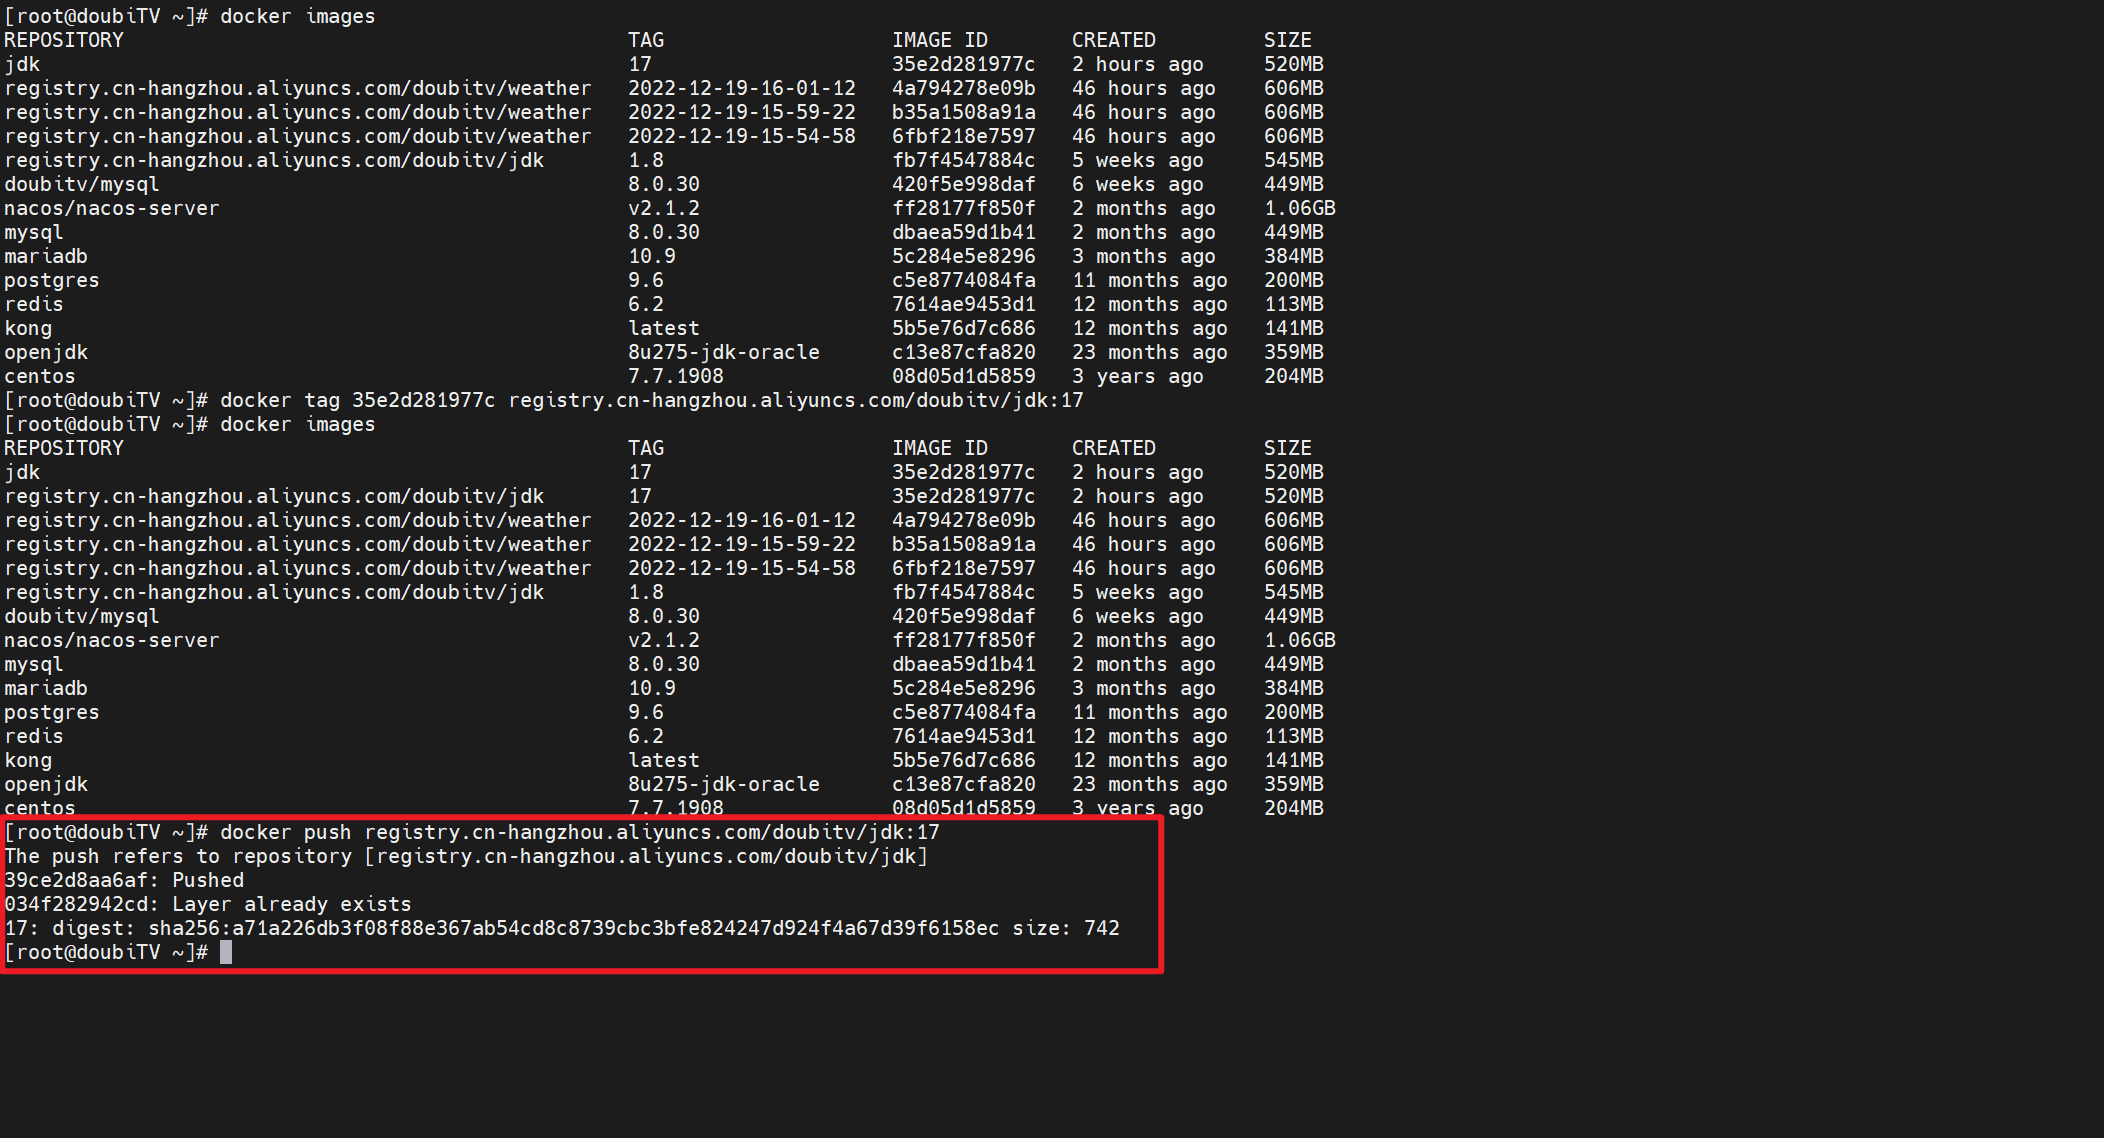Click image ID fb7f4547884c in second listing
The width and height of the screenshot is (2104, 1138).
tap(963, 592)
